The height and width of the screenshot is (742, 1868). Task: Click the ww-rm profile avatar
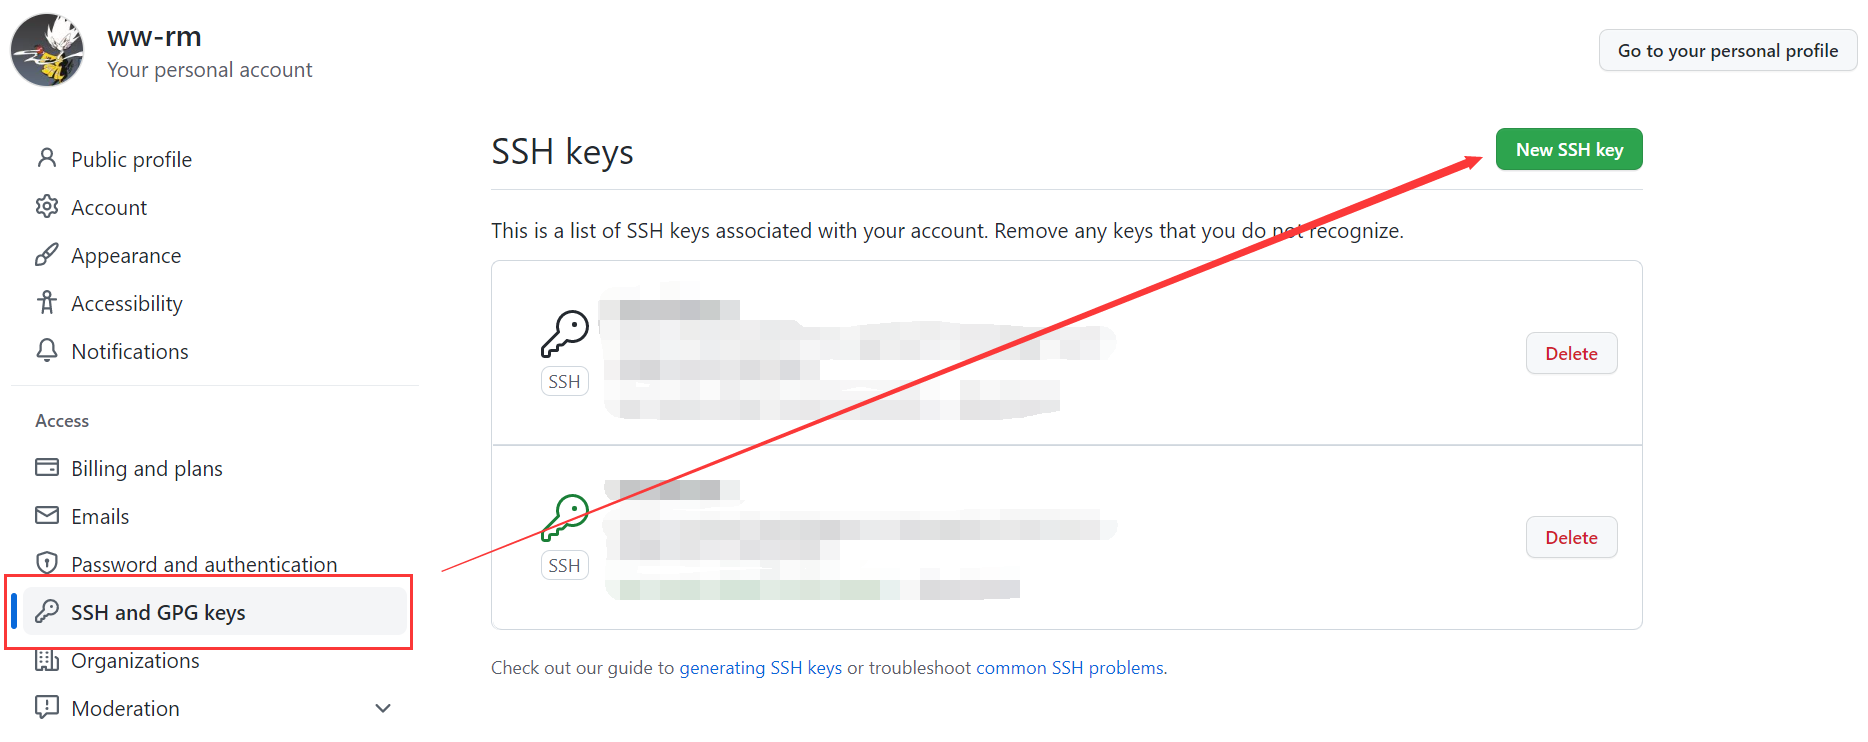[x=47, y=50]
